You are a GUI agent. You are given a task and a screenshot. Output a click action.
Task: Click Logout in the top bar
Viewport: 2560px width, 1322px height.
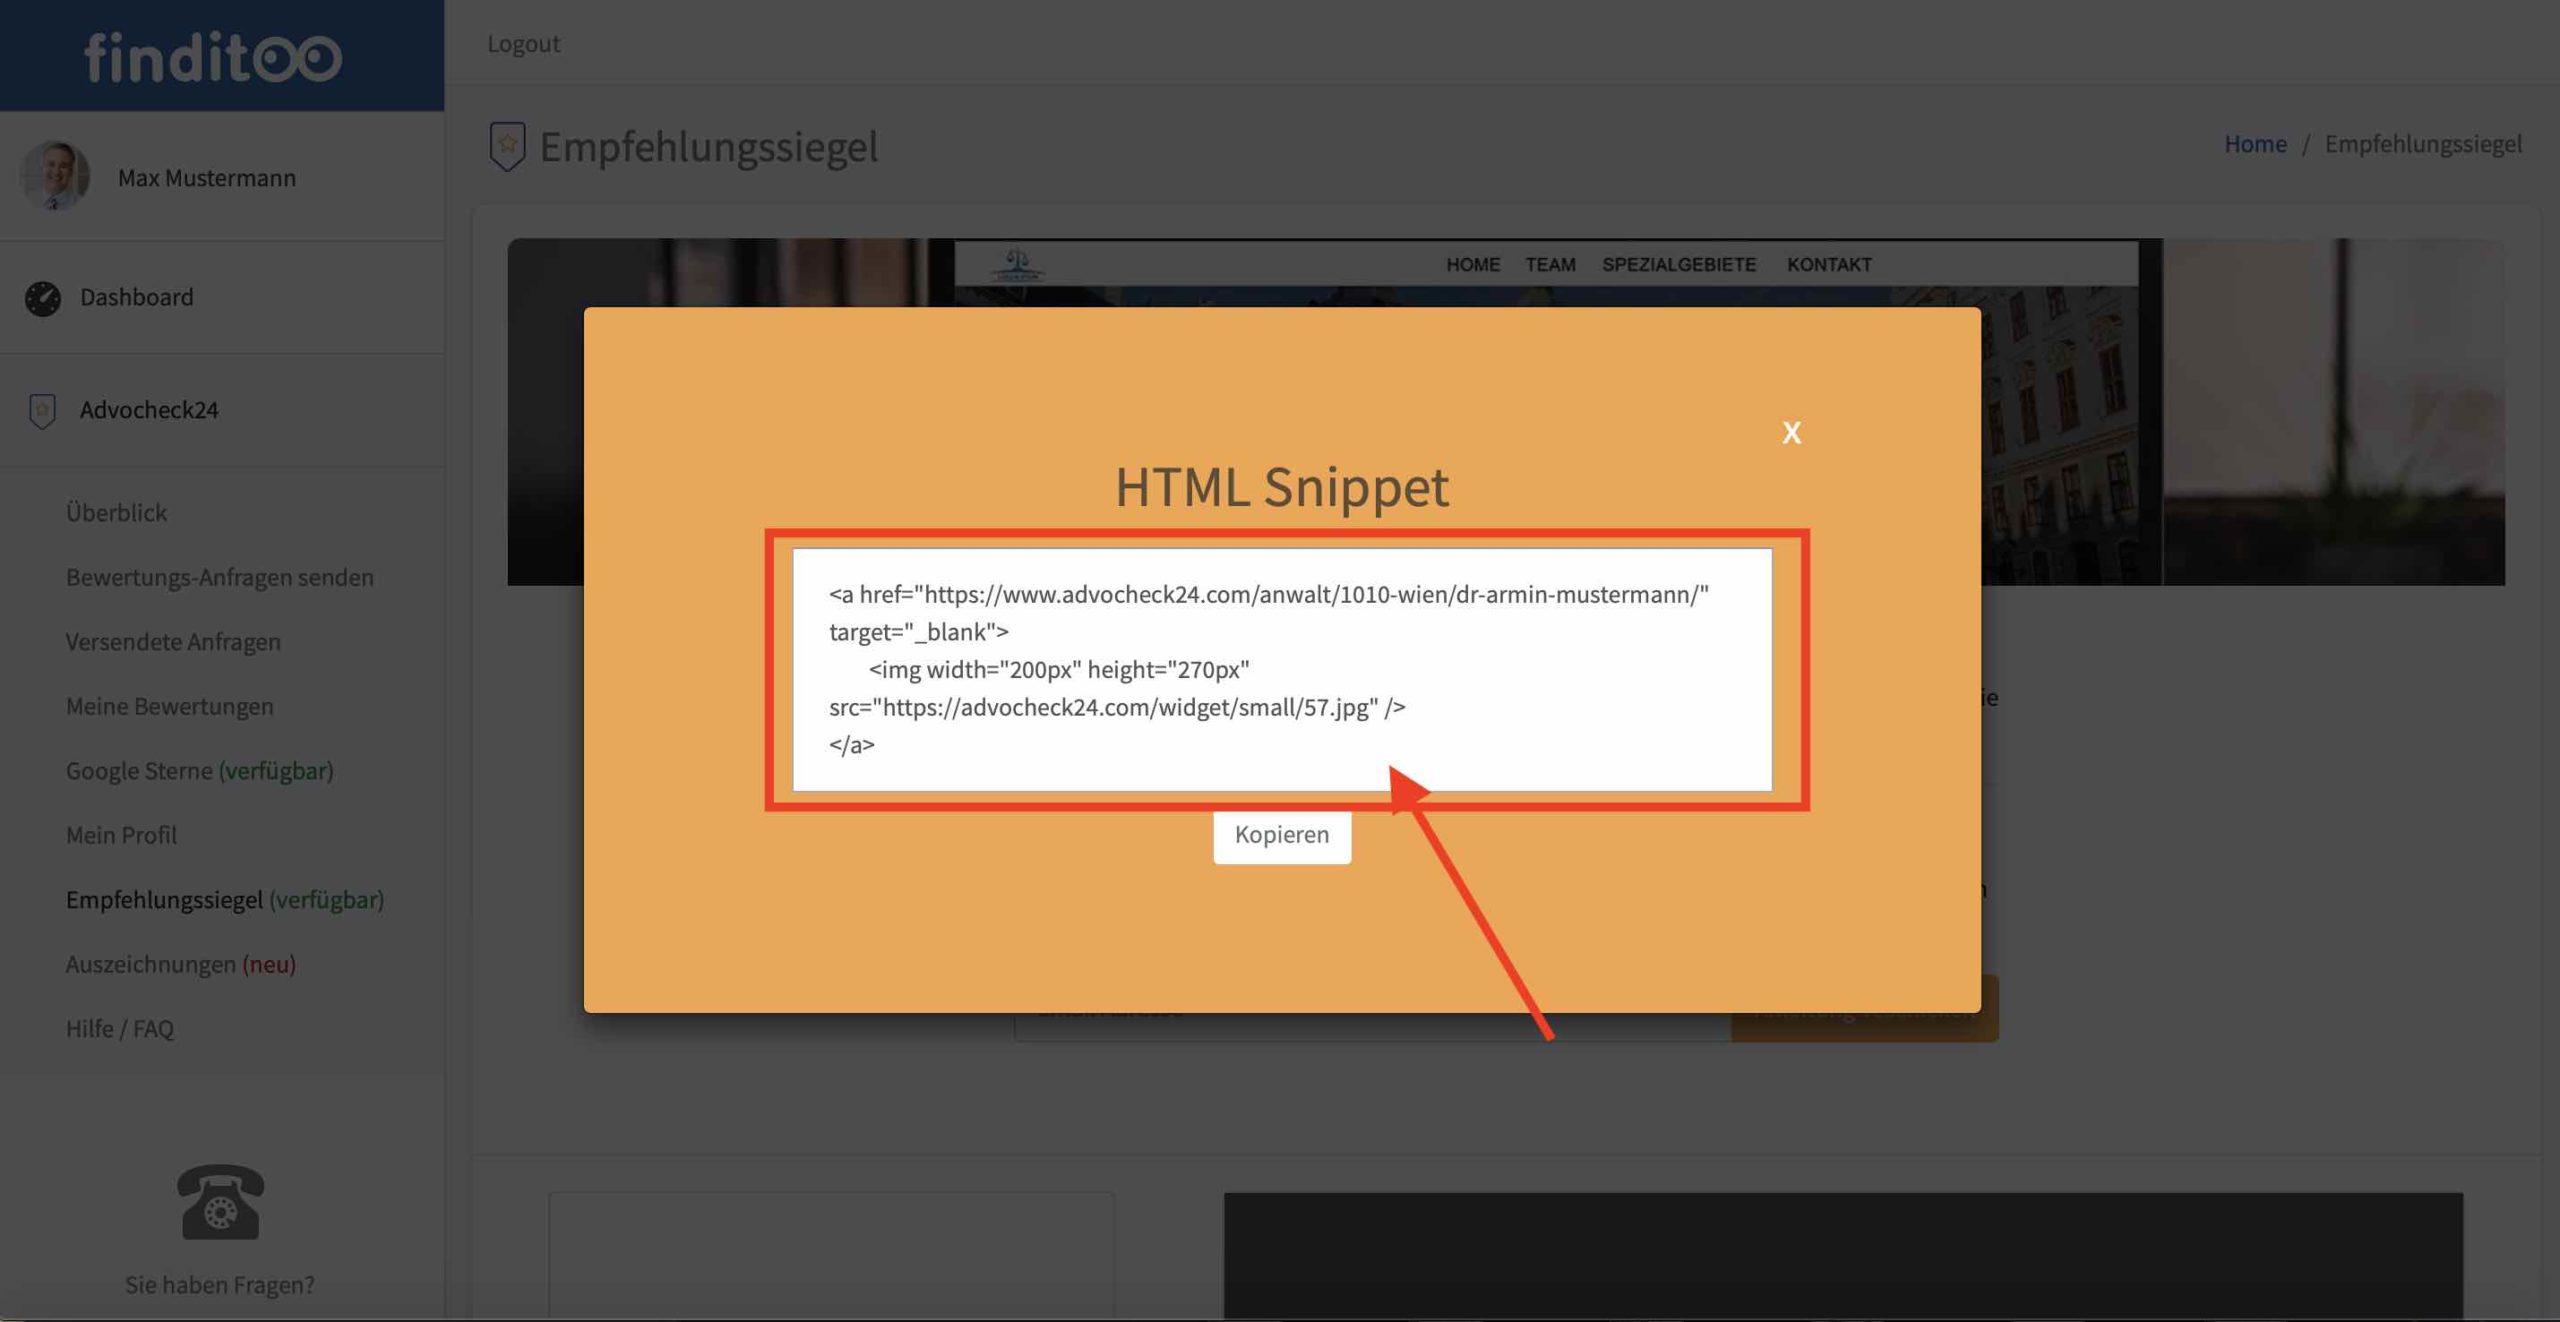coord(523,44)
